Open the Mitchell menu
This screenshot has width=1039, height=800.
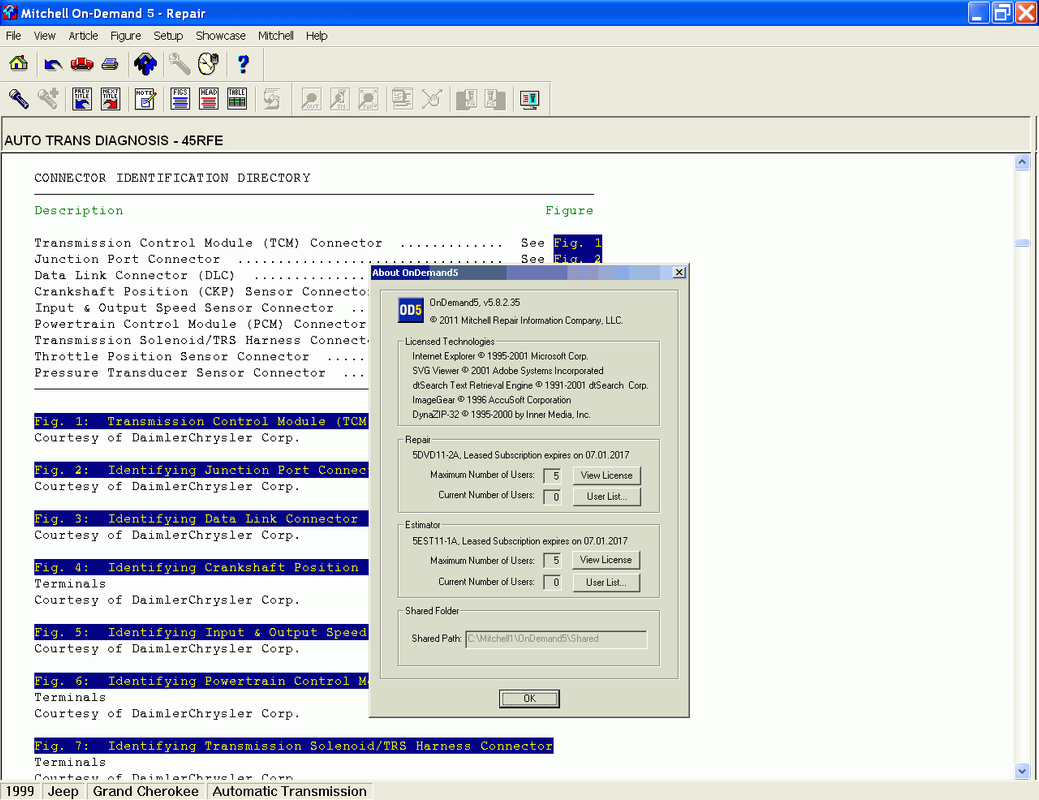click(x=276, y=36)
